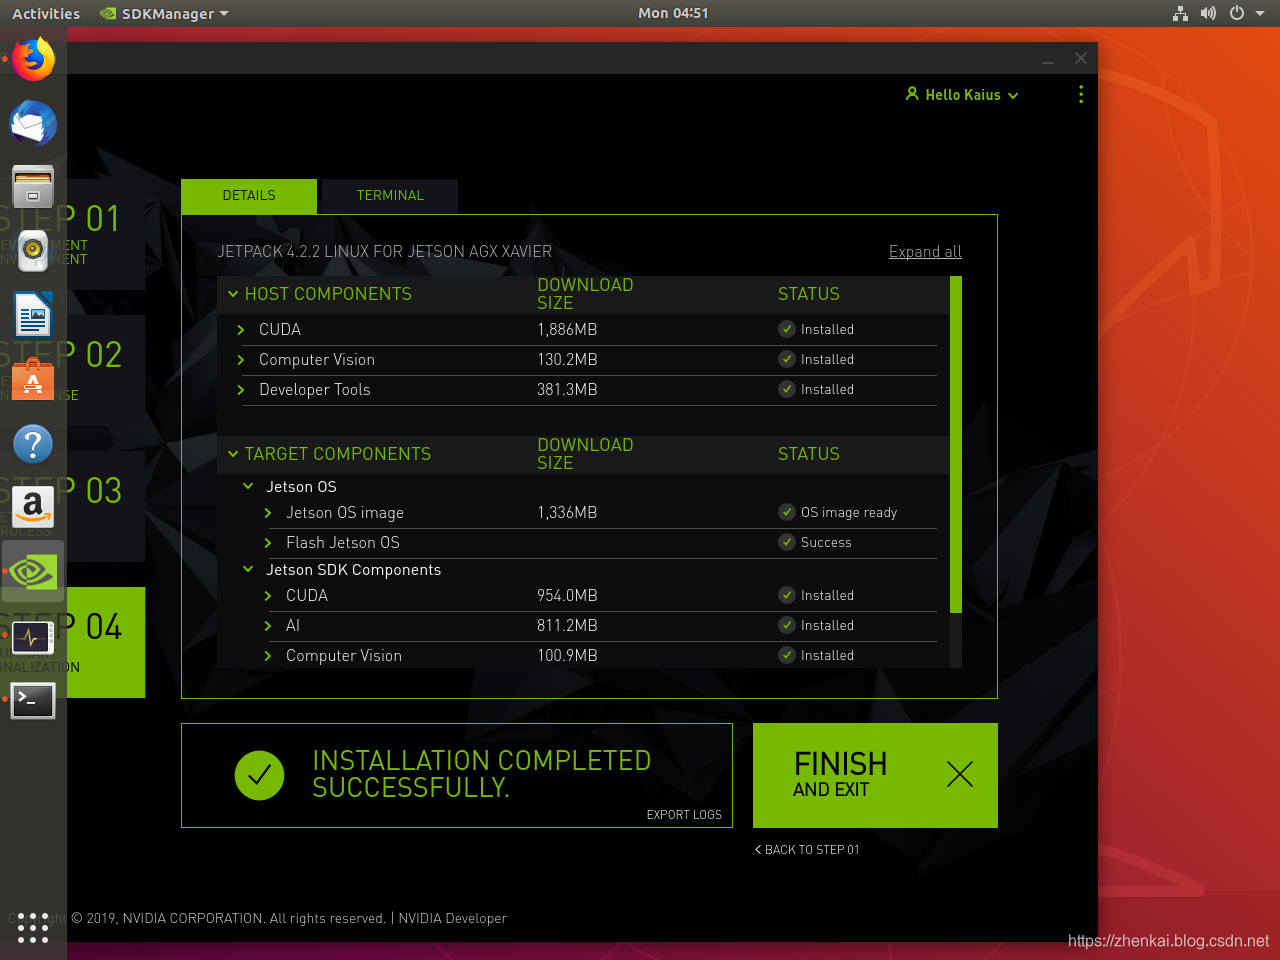Open the Files manager dock icon

click(33, 187)
